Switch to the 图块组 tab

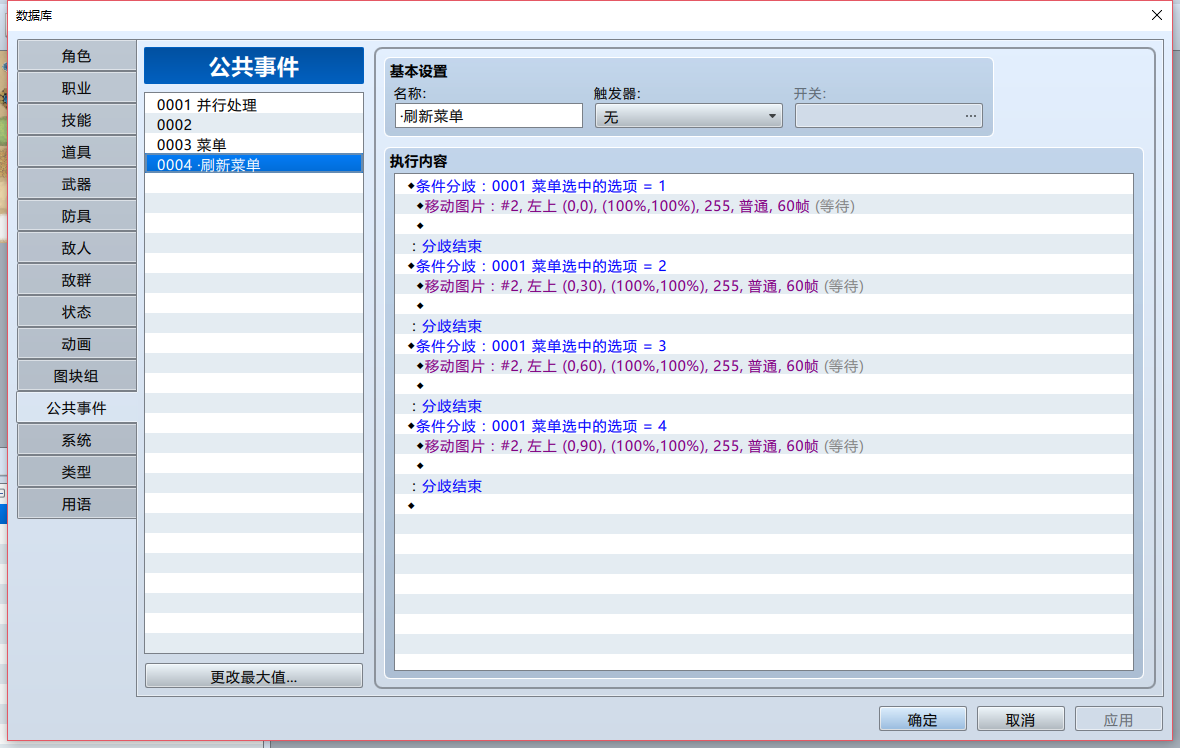coord(76,376)
